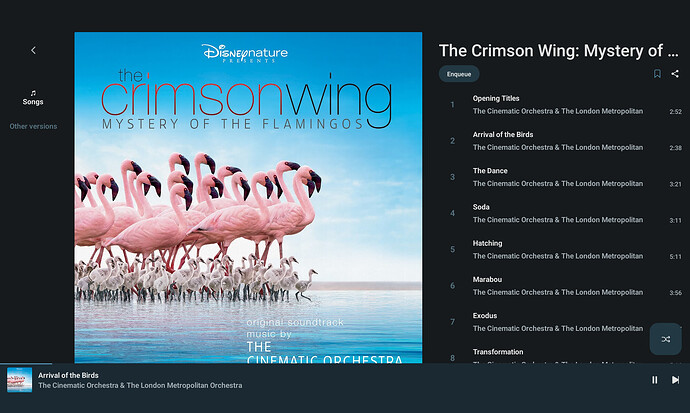Click track number 4
This screenshot has height=413, width=690.
pos(452,213)
